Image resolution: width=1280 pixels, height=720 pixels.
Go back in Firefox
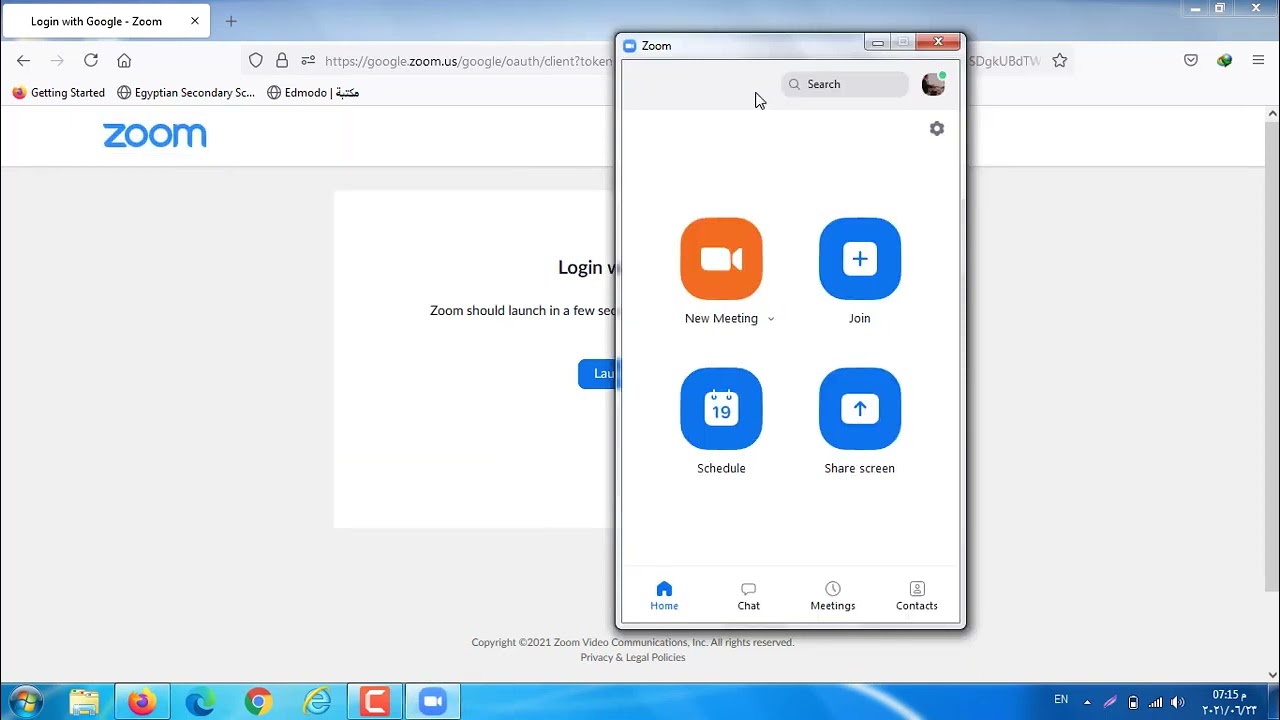point(24,61)
